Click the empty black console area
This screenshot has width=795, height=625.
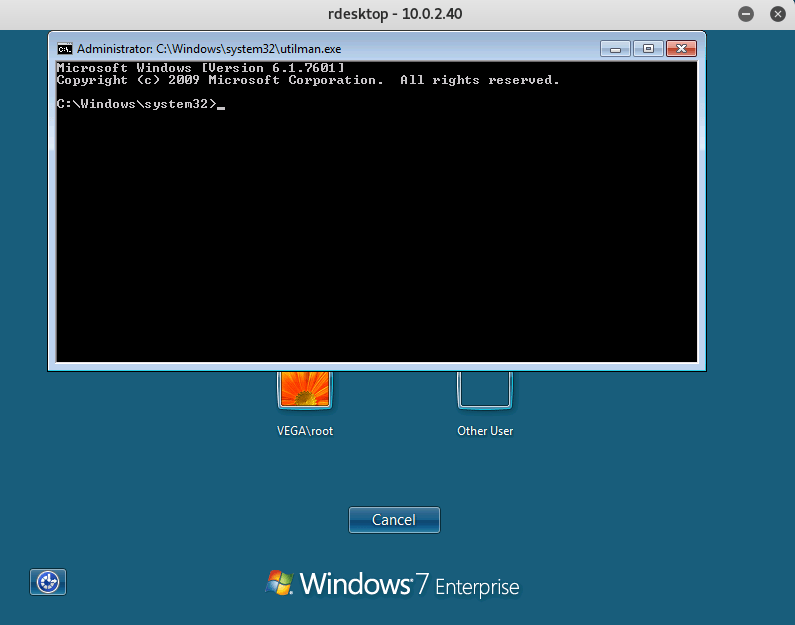click(376, 240)
